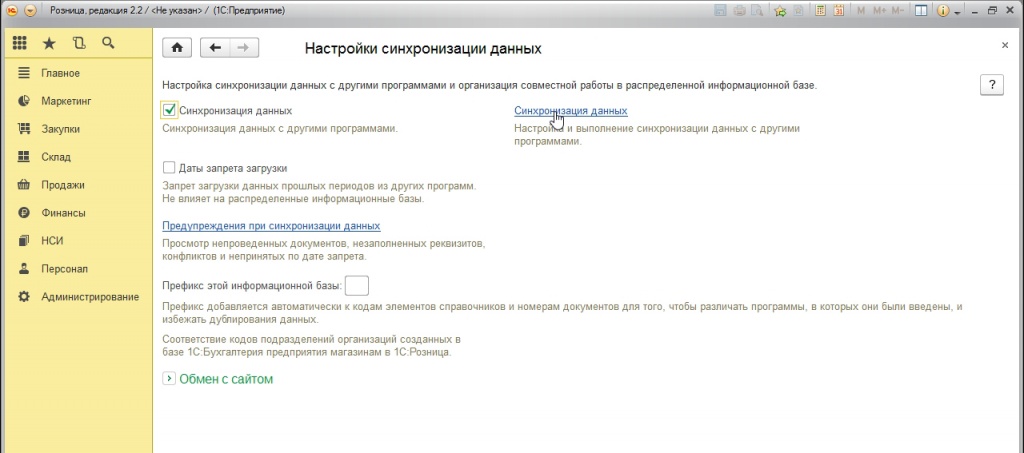Click the Префикс этой информационной базы field
Screen dimensions: 1024x453
pyautogui.click(x=356, y=286)
